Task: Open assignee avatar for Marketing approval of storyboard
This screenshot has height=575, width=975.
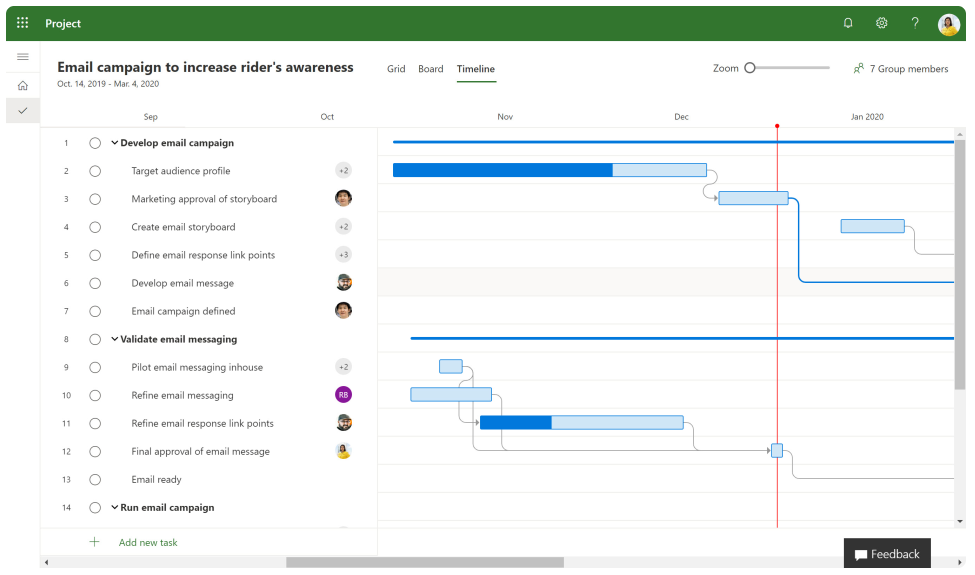Action: click(x=343, y=198)
